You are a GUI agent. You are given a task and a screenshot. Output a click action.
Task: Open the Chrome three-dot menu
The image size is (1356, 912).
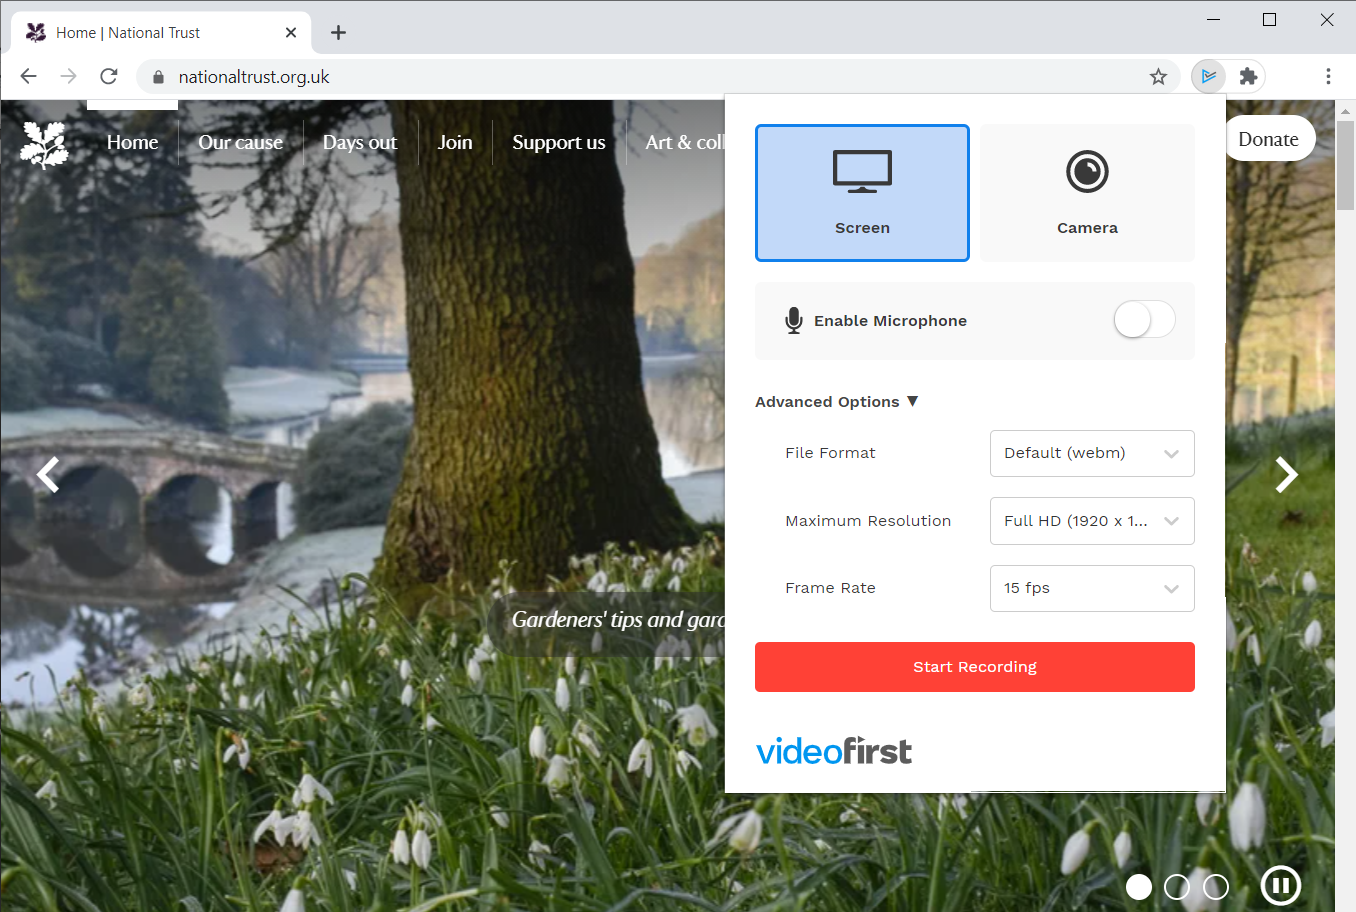click(x=1328, y=76)
